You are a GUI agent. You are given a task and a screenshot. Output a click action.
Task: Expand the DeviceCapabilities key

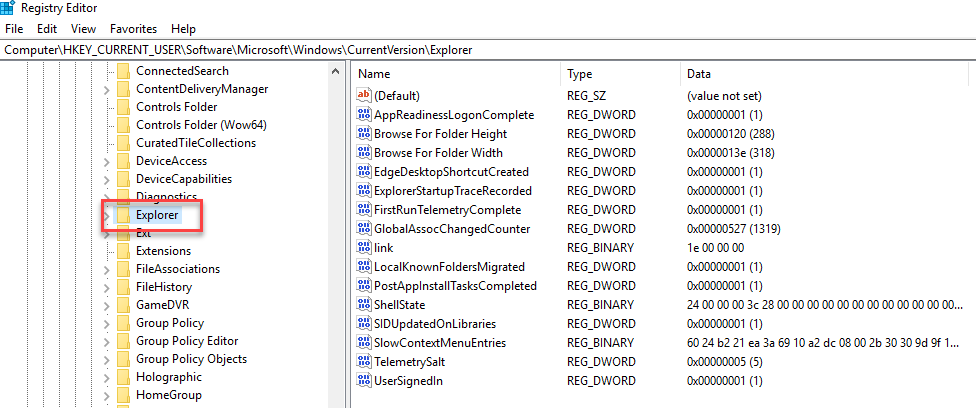tap(106, 180)
